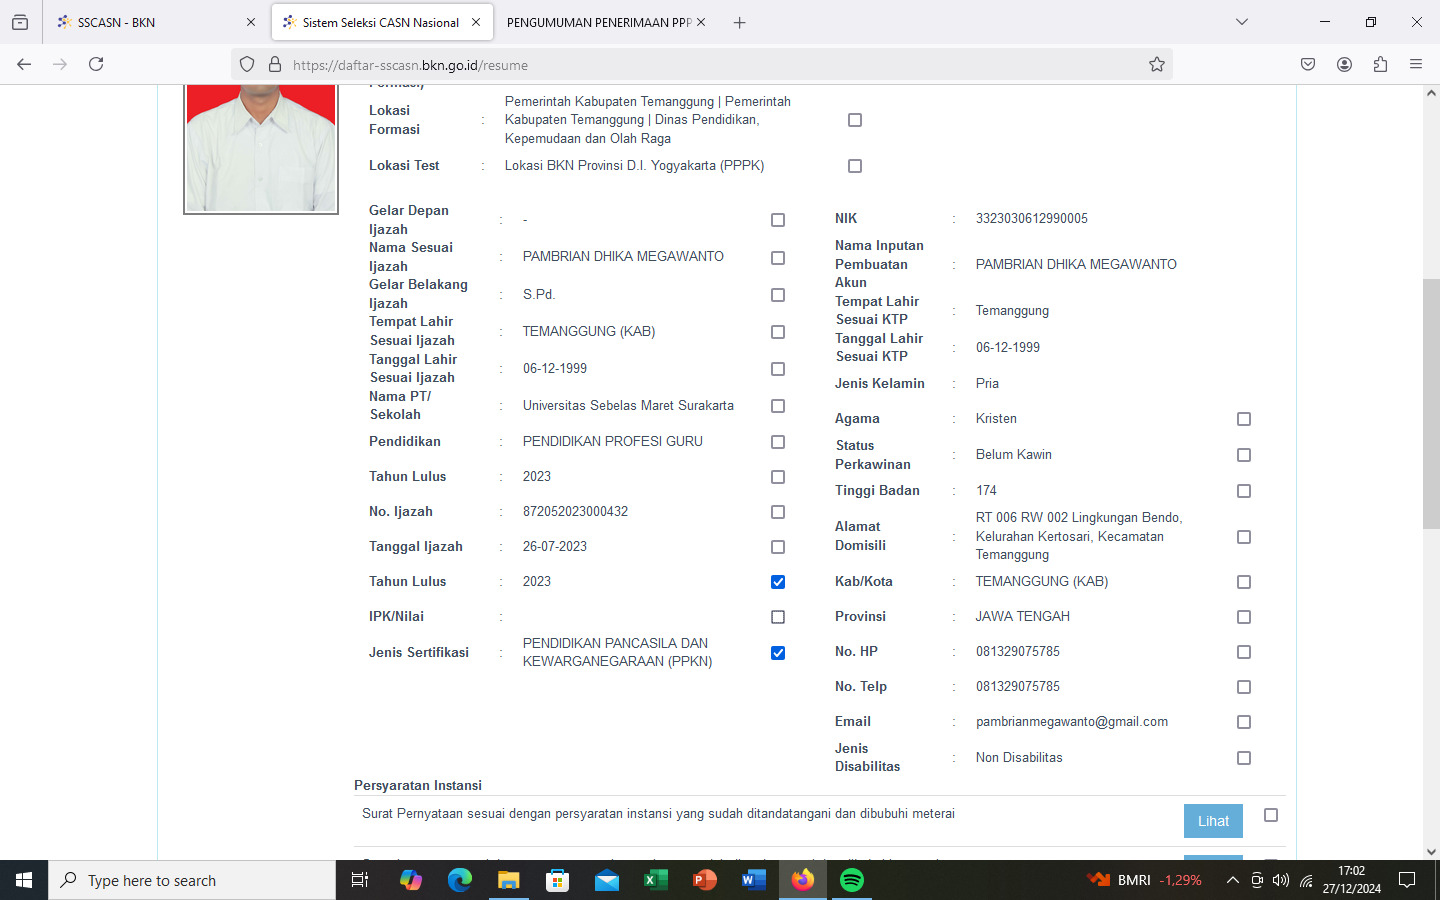The width and height of the screenshot is (1440, 900).
Task: Close the SSCASN - BKN tab
Action: click(x=251, y=22)
